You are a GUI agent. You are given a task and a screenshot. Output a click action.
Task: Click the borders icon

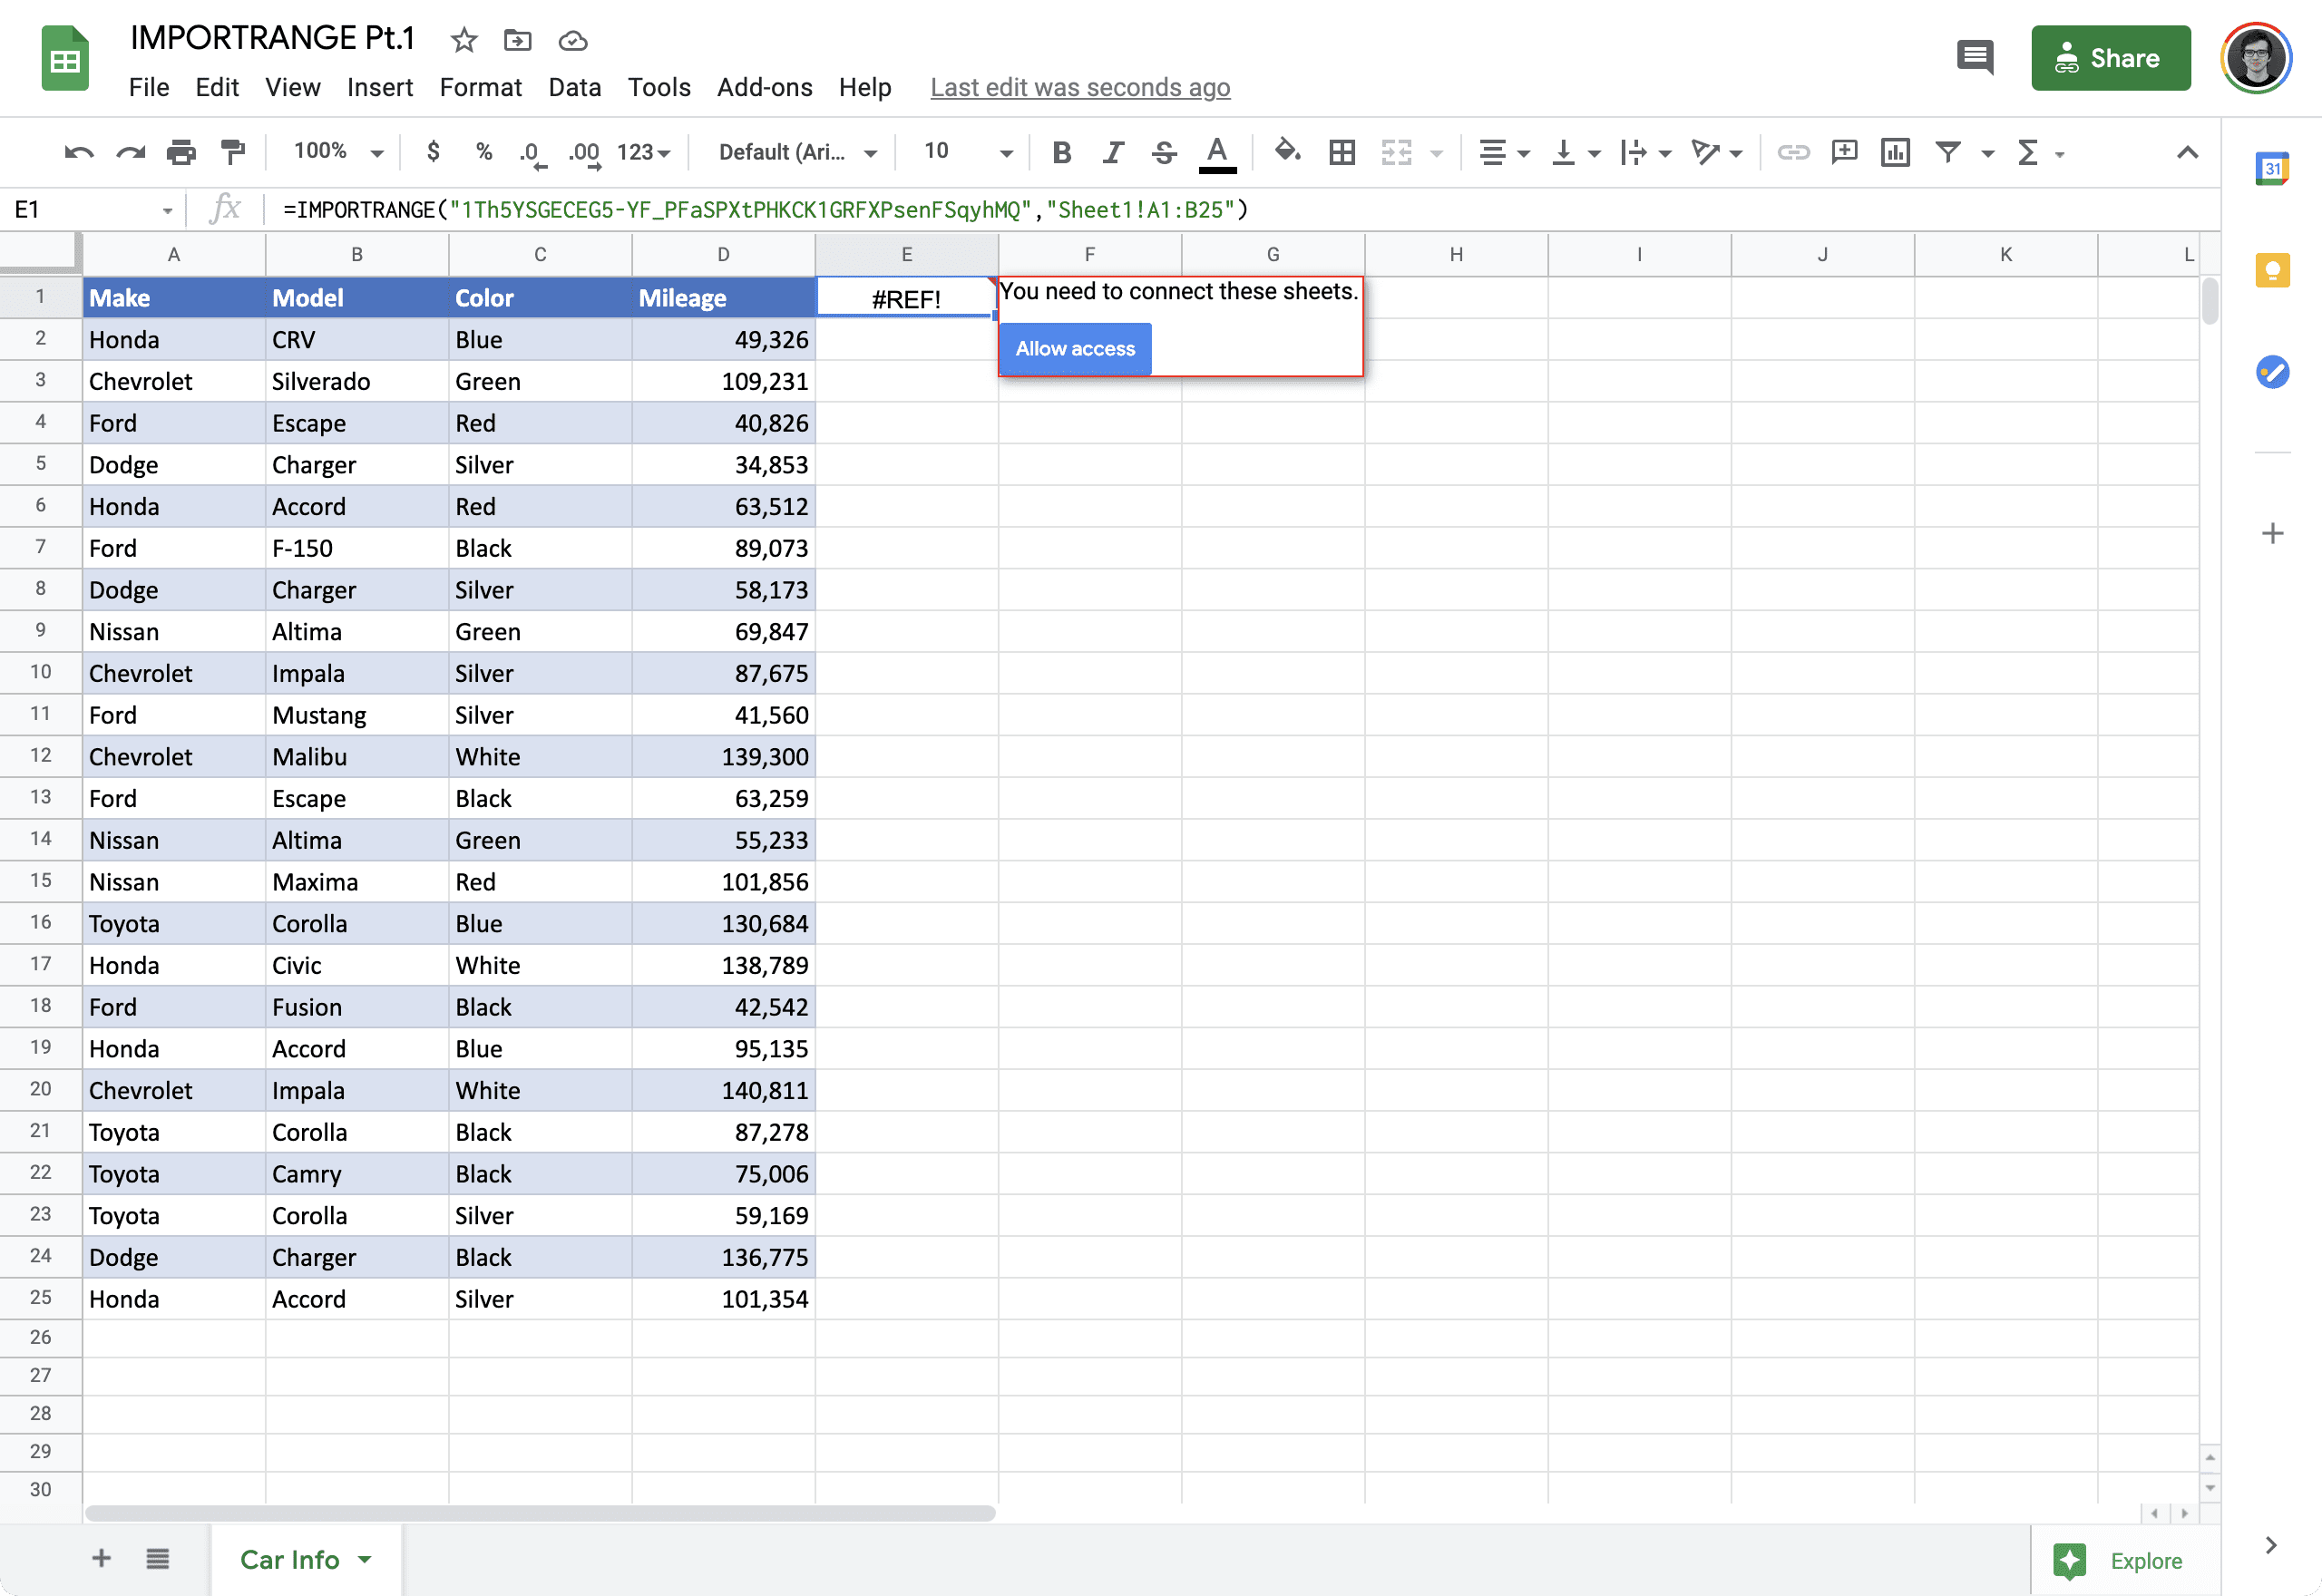[x=1342, y=152]
